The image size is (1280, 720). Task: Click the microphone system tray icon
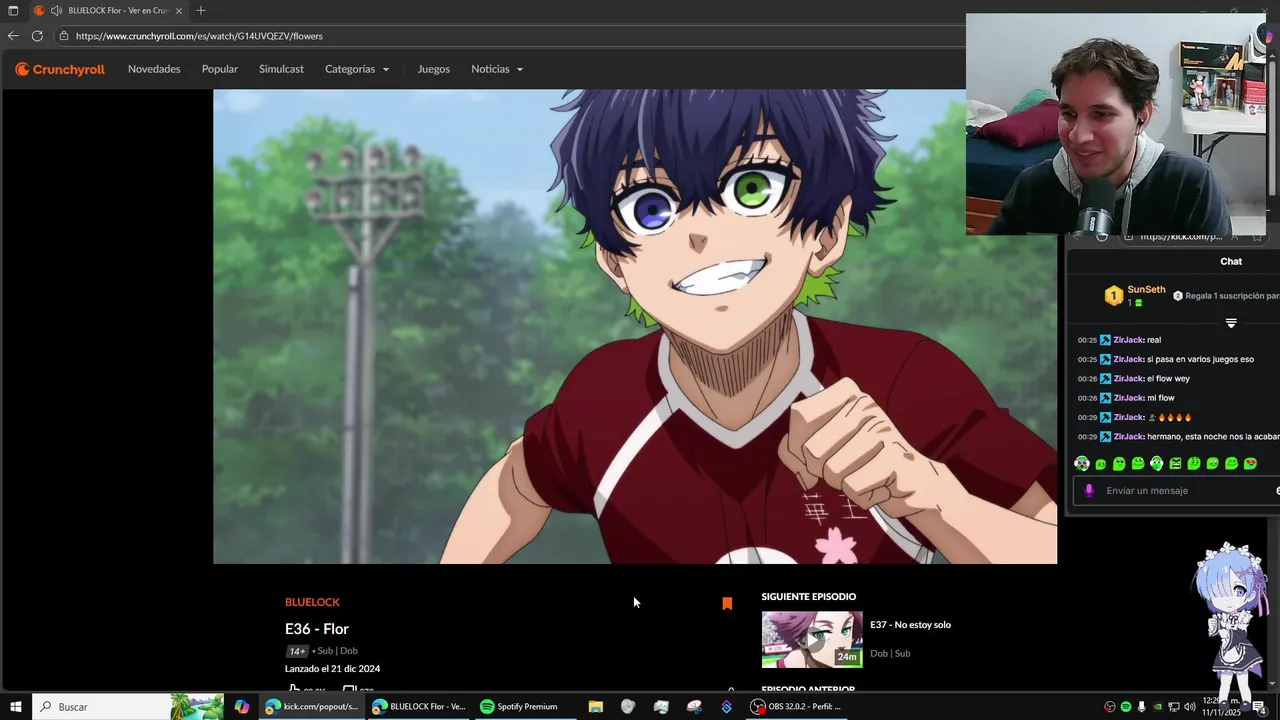pos(1142,707)
